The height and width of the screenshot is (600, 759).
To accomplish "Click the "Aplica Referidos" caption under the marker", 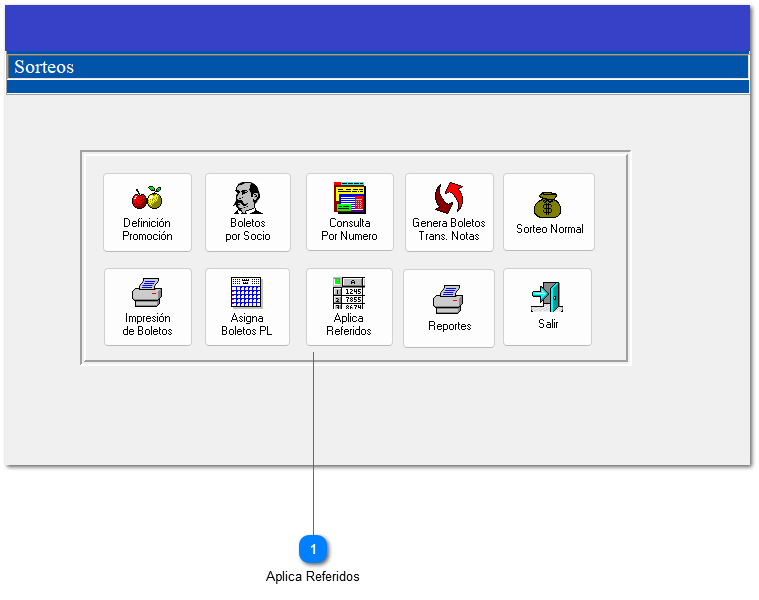I will click(x=313, y=577).
